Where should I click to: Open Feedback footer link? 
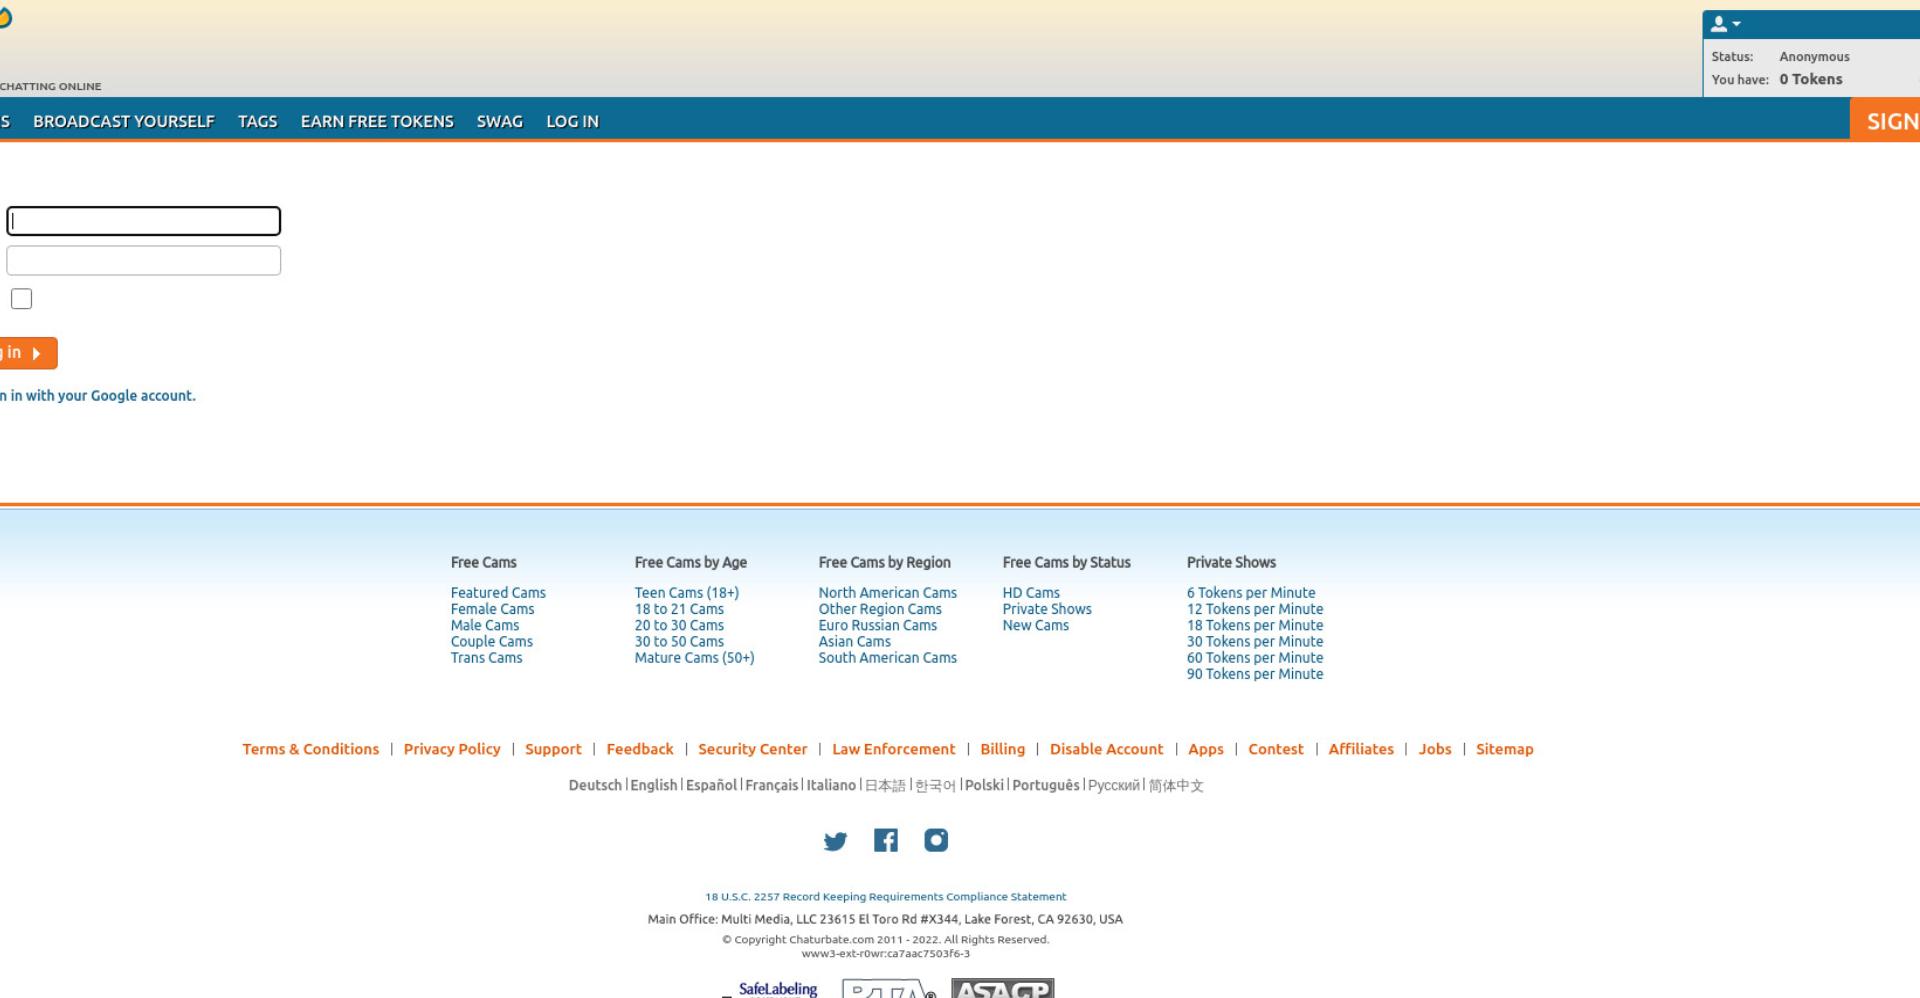click(x=640, y=749)
